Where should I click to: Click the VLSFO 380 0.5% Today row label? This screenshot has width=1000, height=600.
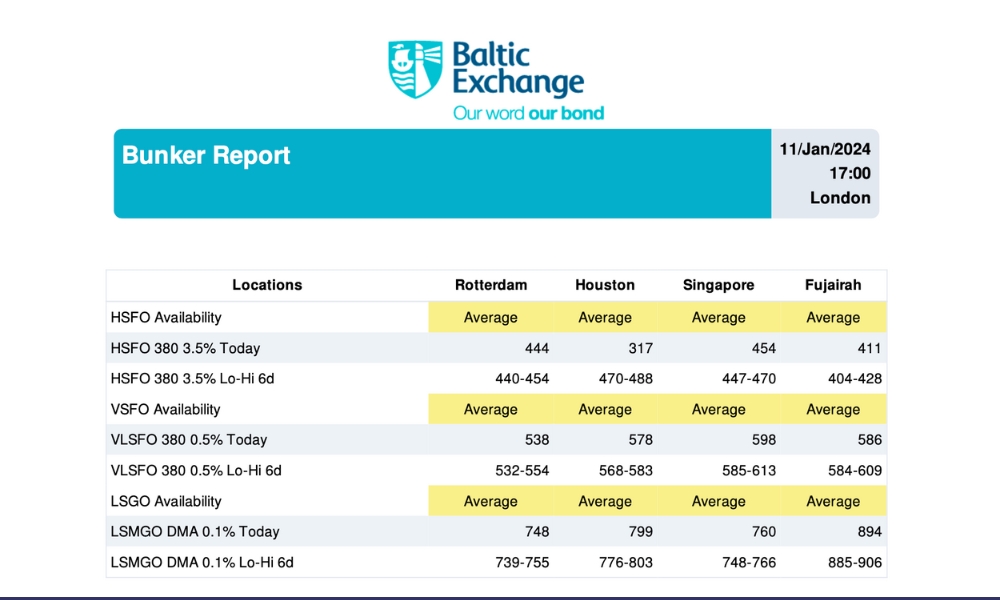click(x=189, y=440)
